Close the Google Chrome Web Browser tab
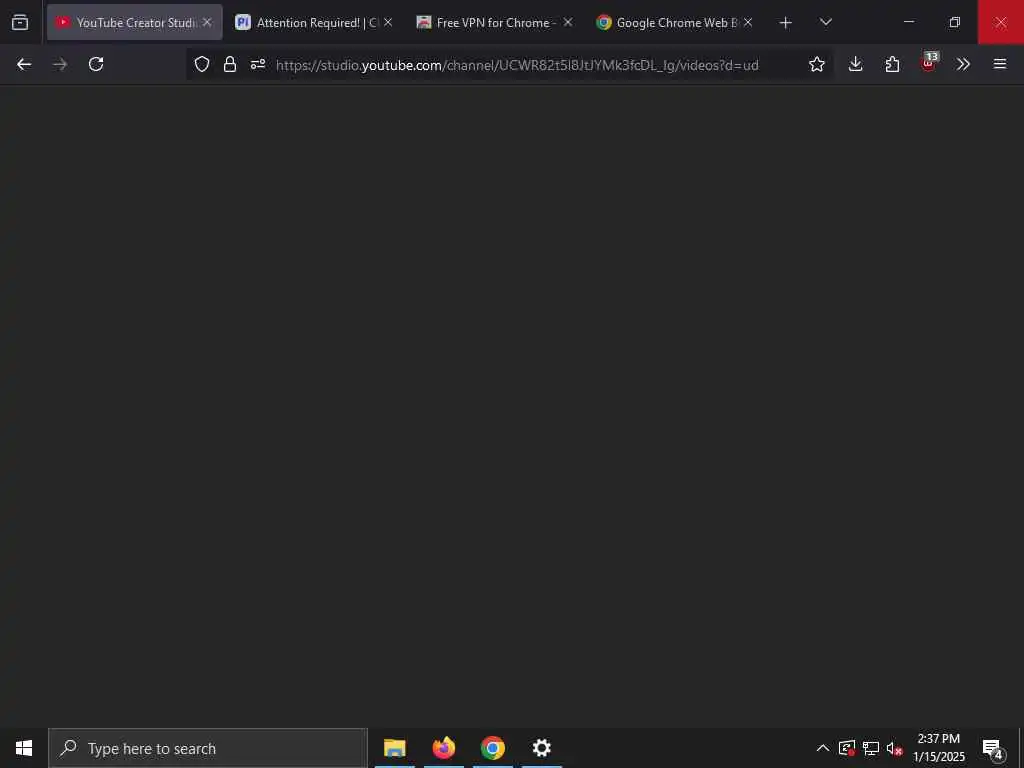The height and width of the screenshot is (768, 1024). click(x=748, y=22)
